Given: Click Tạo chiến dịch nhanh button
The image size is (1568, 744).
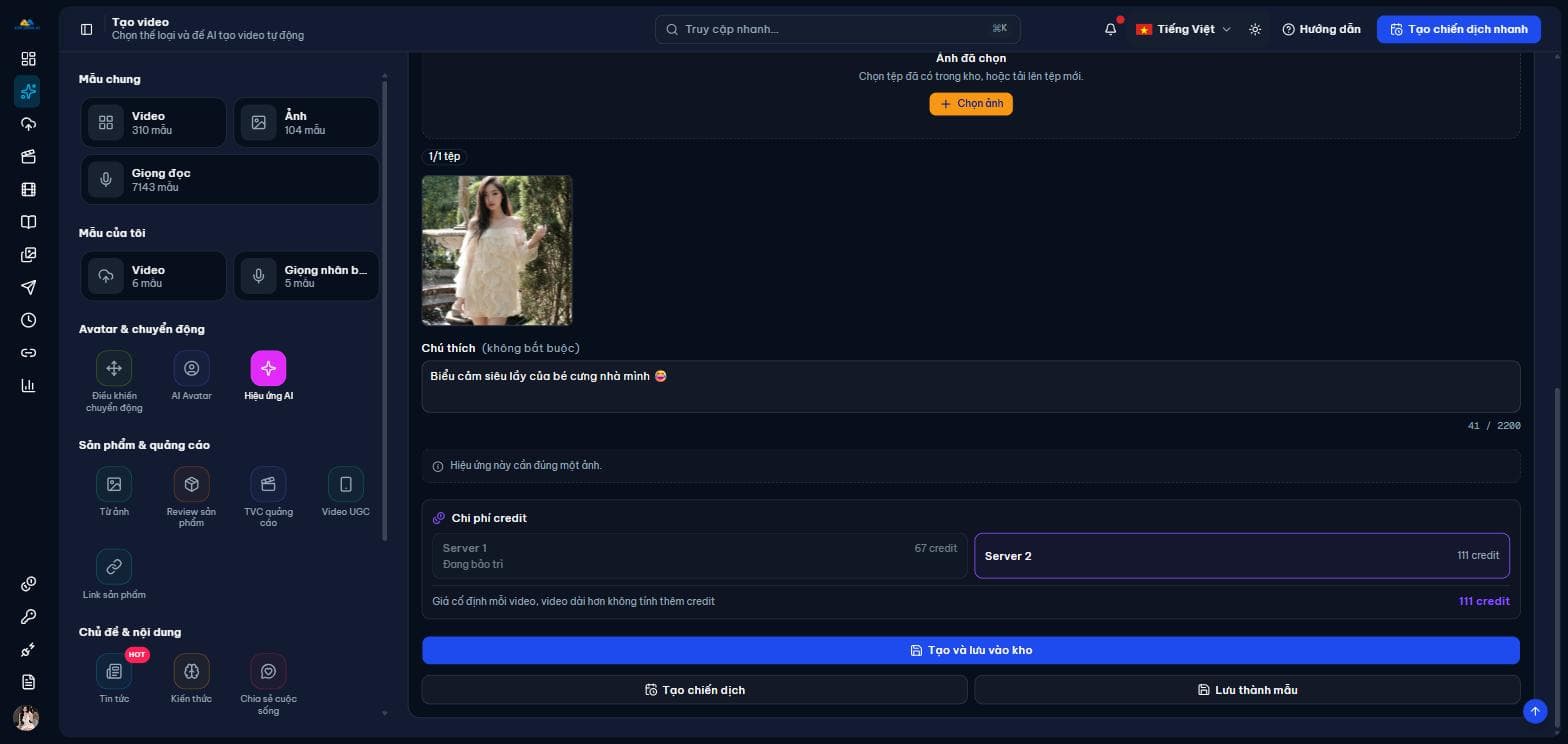Looking at the screenshot, I should (x=1459, y=29).
